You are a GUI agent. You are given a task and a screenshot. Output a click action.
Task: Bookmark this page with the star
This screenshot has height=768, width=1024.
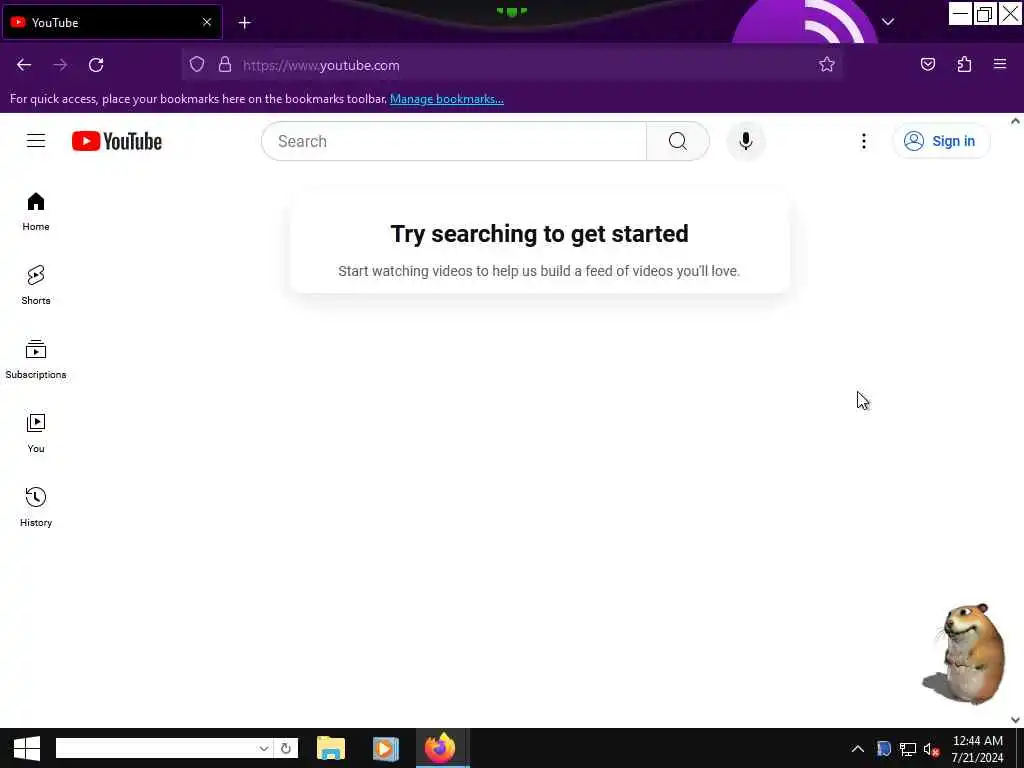827,65
